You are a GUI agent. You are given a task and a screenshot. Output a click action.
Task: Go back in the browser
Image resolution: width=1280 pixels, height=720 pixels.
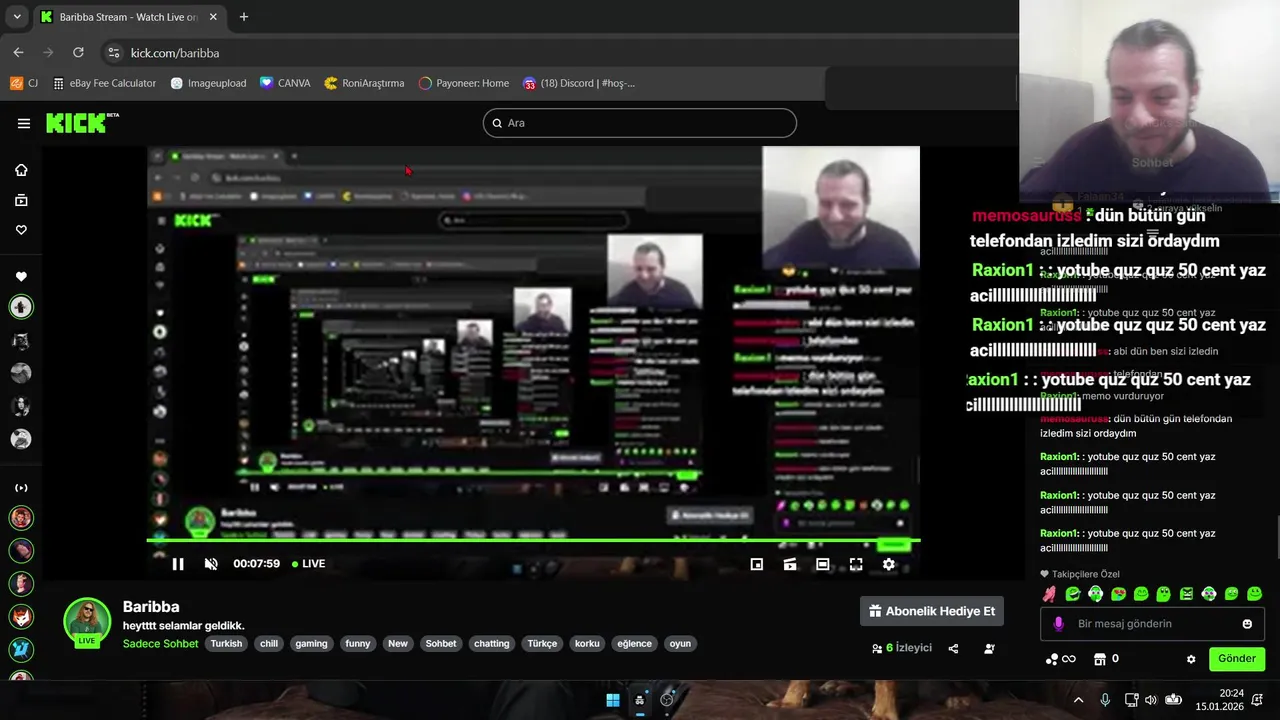pos(18,53)
